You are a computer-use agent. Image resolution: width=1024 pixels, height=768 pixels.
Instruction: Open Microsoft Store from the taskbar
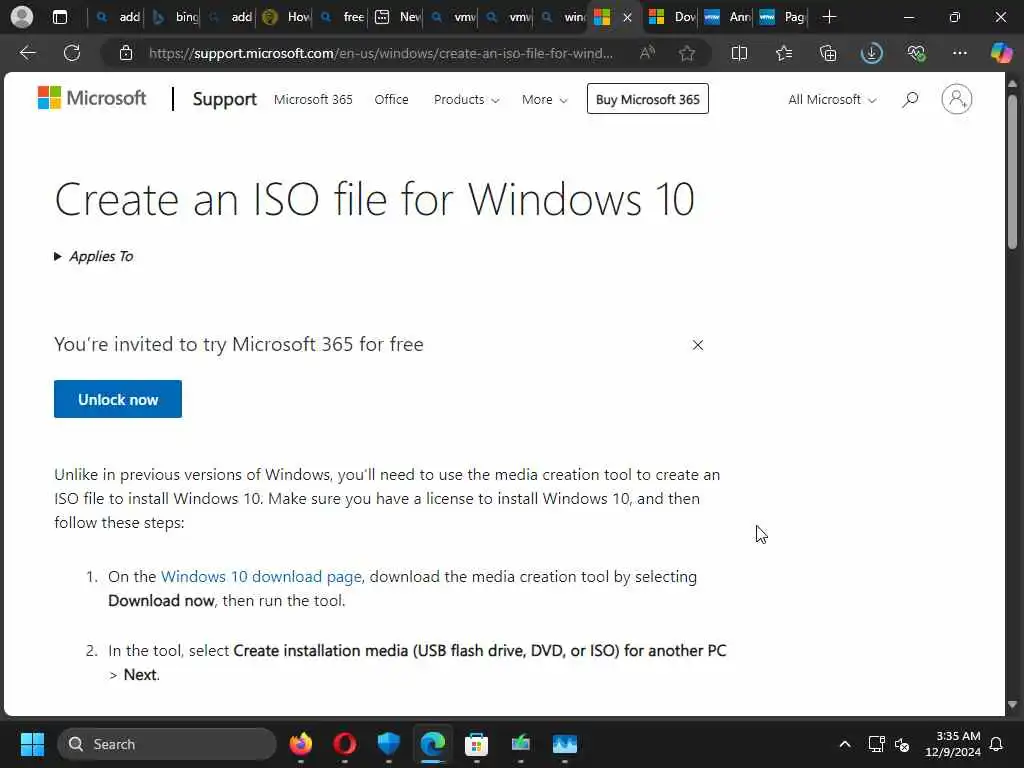coord(477,744)
